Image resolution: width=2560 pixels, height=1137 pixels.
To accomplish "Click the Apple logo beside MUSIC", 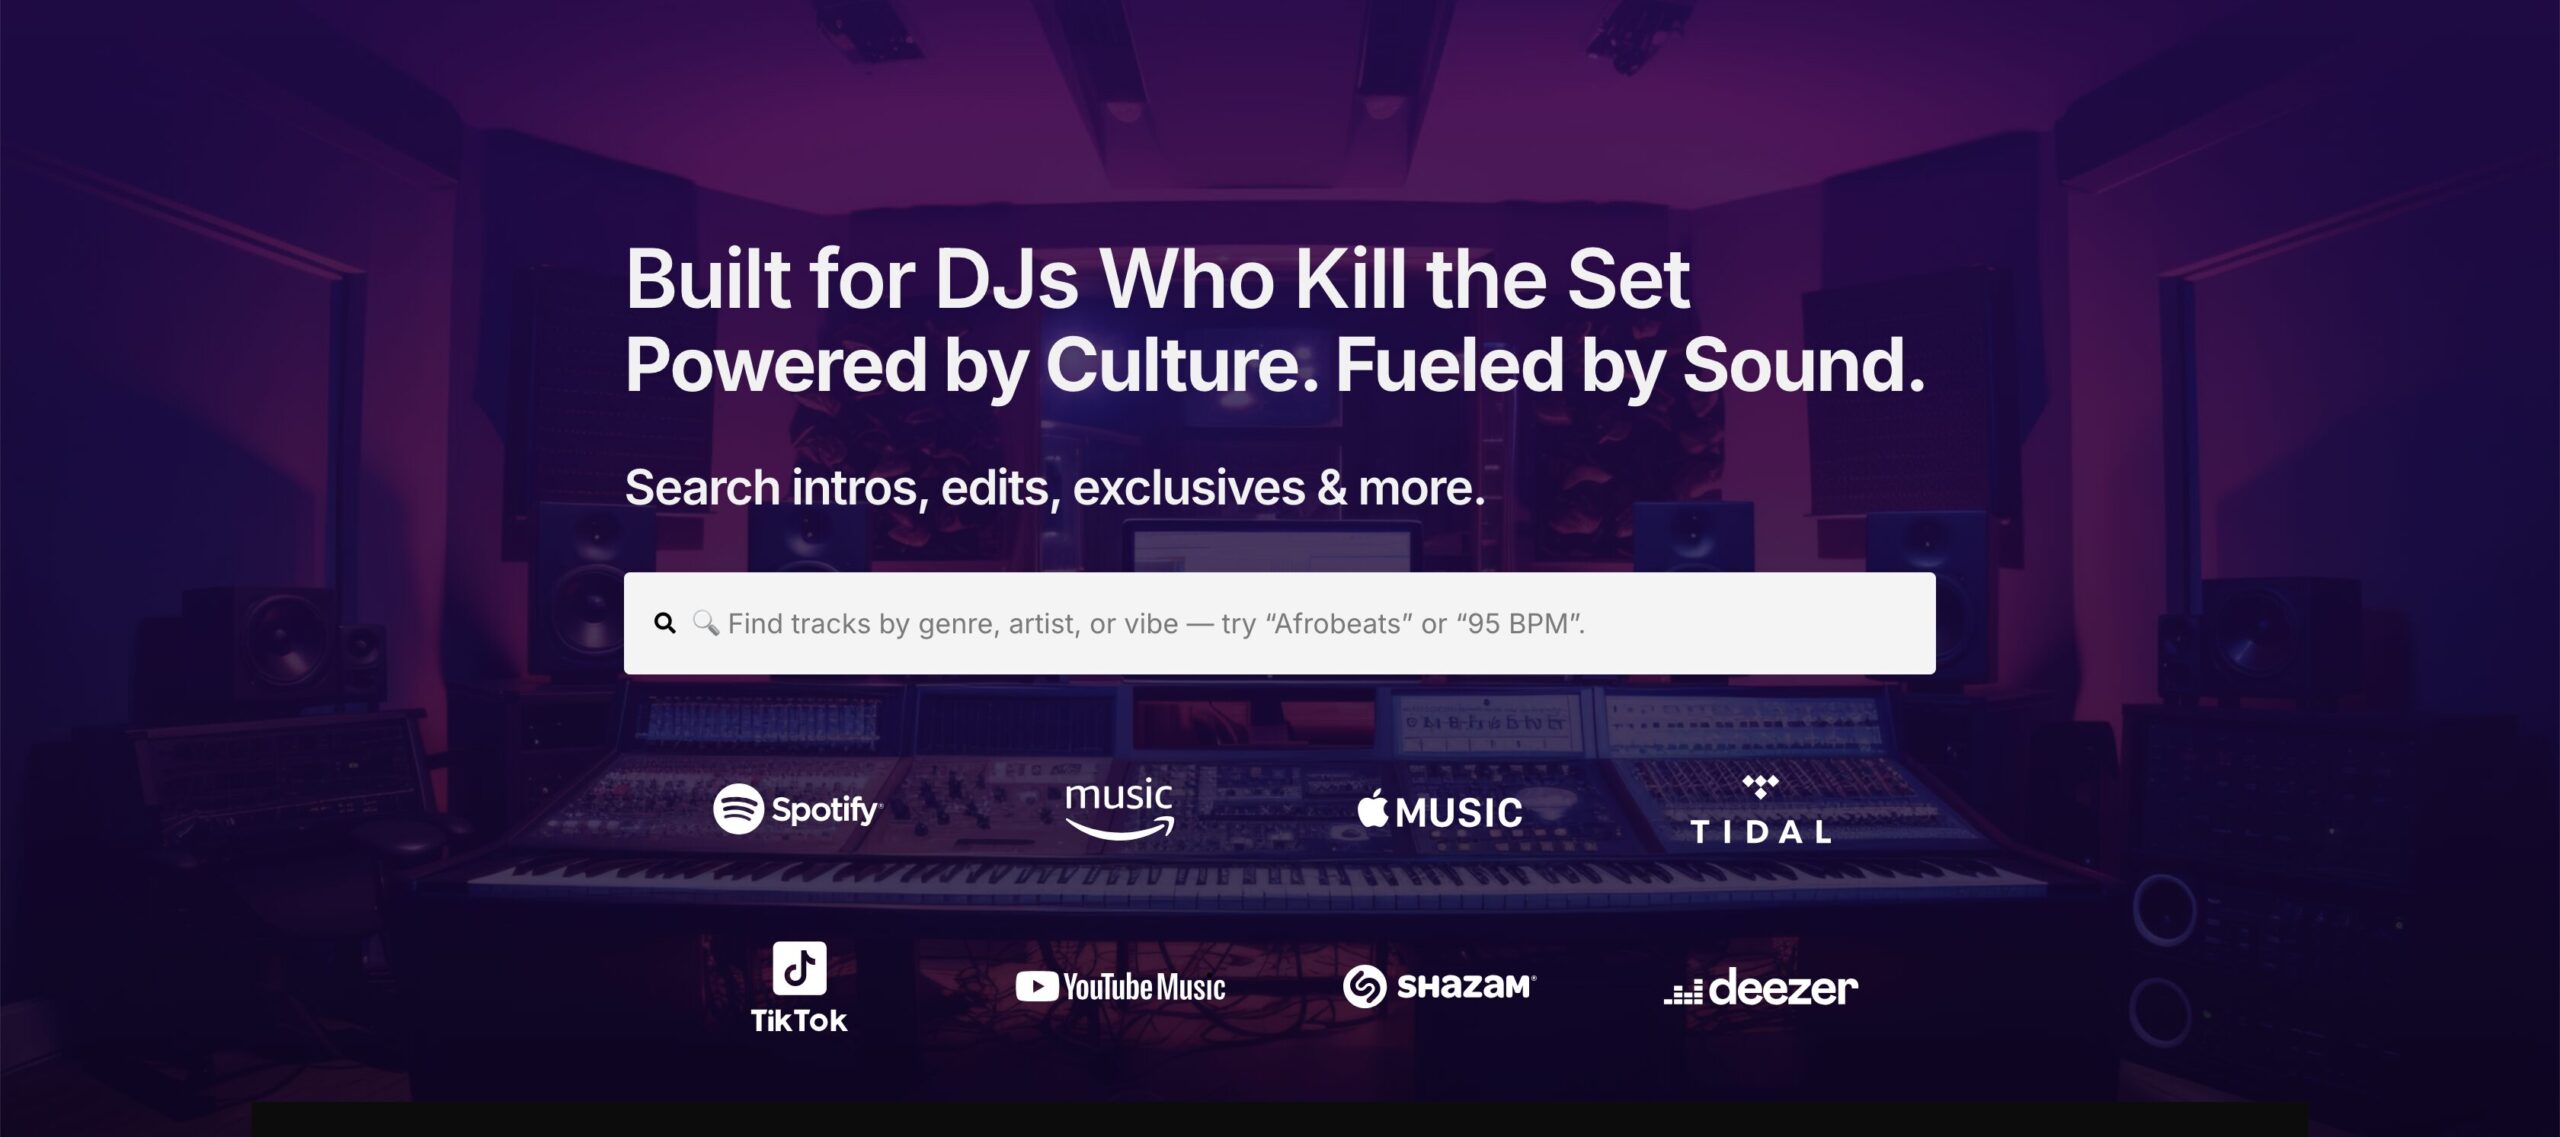I will (1372, 808).
